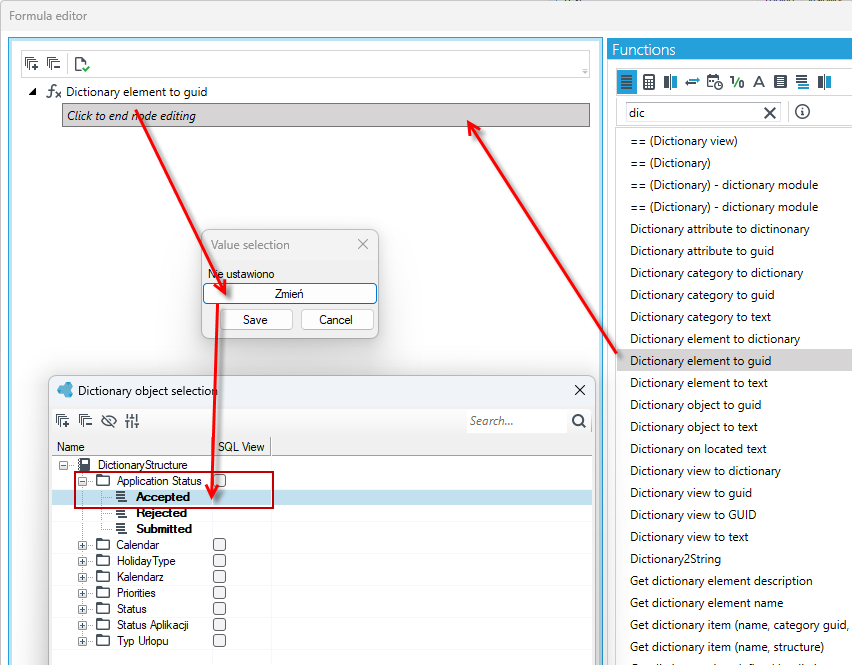This screenshot has width=852, height=665.
Task: Collapse the Application Status folder
Action: (82, 481)
